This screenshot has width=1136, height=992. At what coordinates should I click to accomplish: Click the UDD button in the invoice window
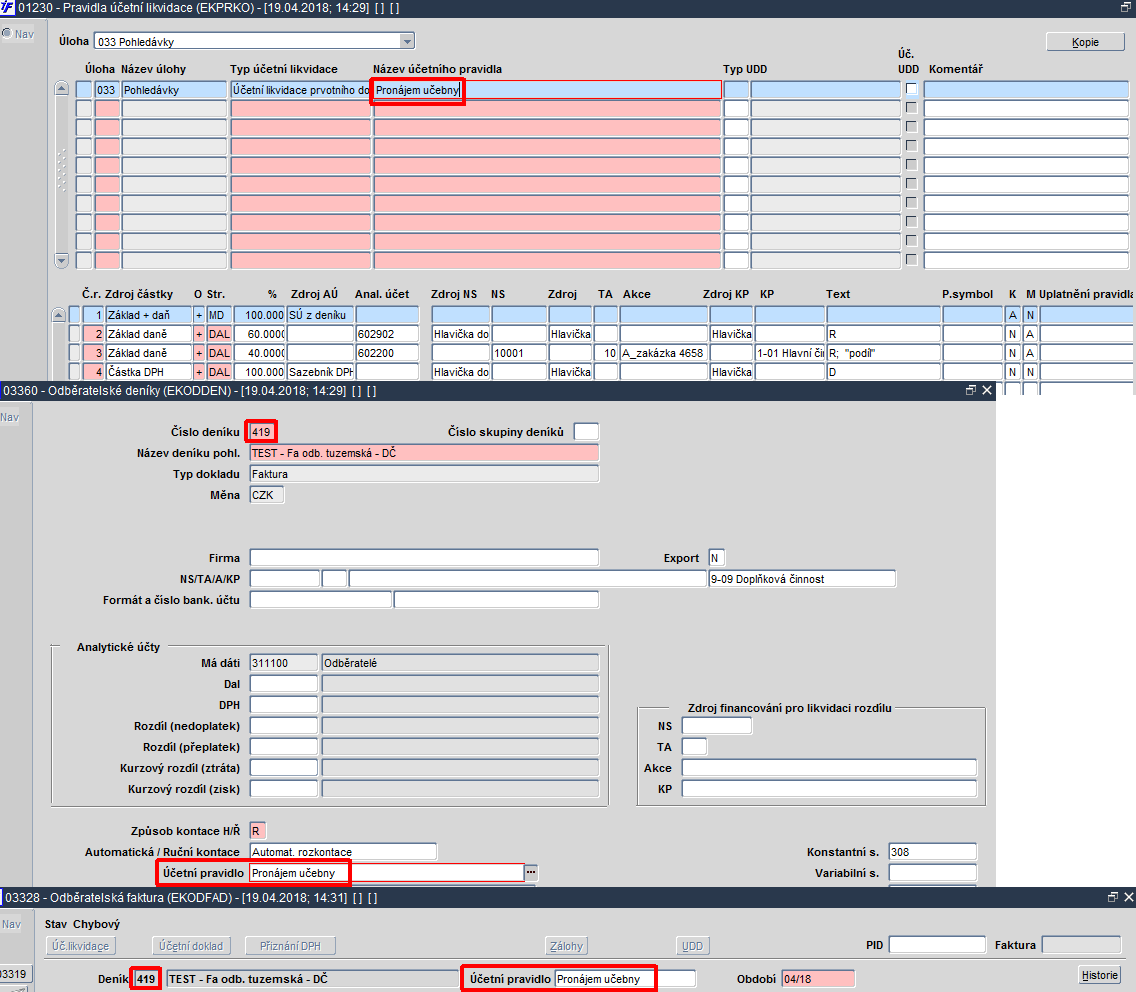tap(693, 946)
